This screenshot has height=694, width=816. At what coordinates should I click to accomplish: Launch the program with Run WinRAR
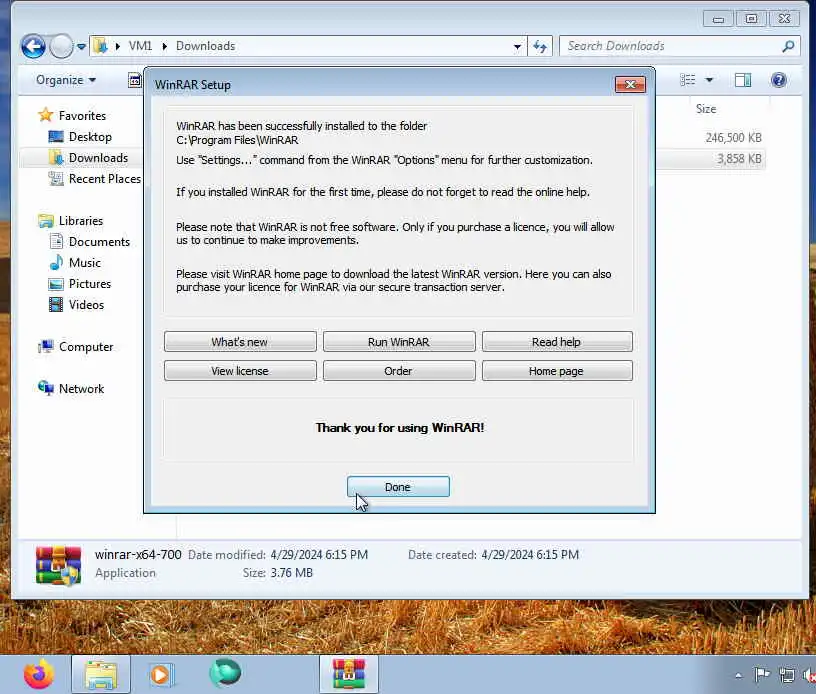(399, 342)
